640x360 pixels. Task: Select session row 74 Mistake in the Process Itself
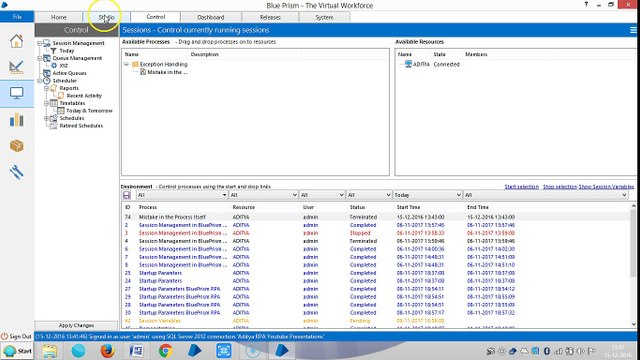(376, 217)
